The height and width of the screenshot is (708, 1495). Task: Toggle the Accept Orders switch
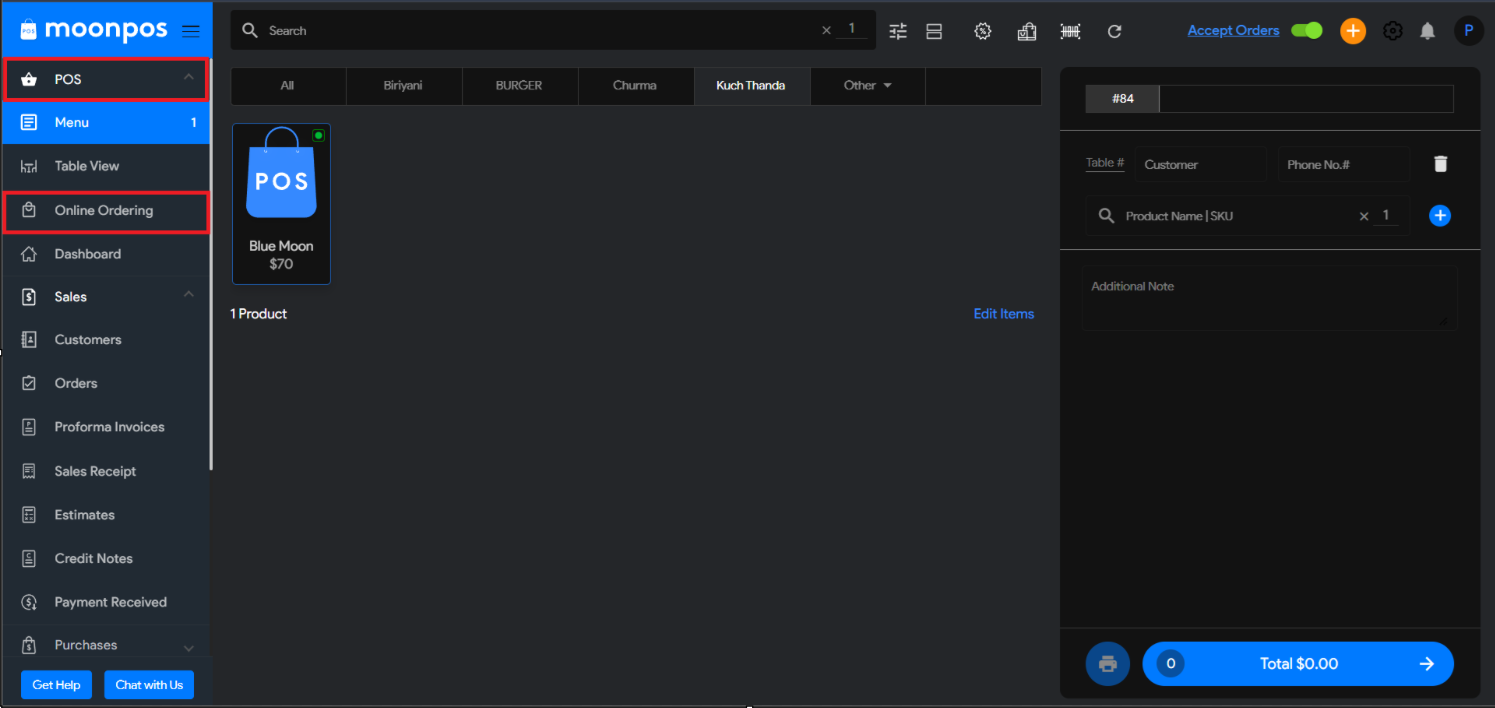point(1306,31)
